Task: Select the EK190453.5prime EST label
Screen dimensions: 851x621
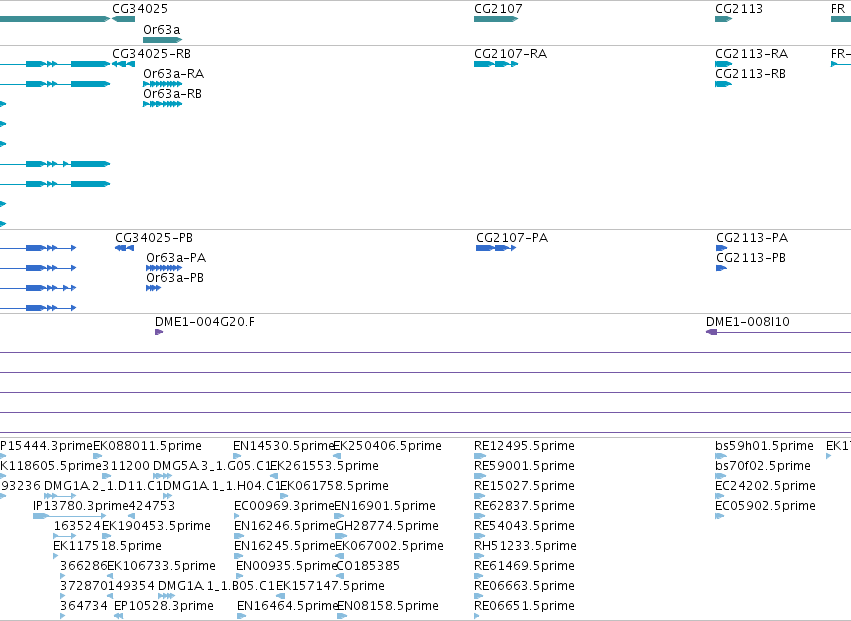Action: click(156, 526)
